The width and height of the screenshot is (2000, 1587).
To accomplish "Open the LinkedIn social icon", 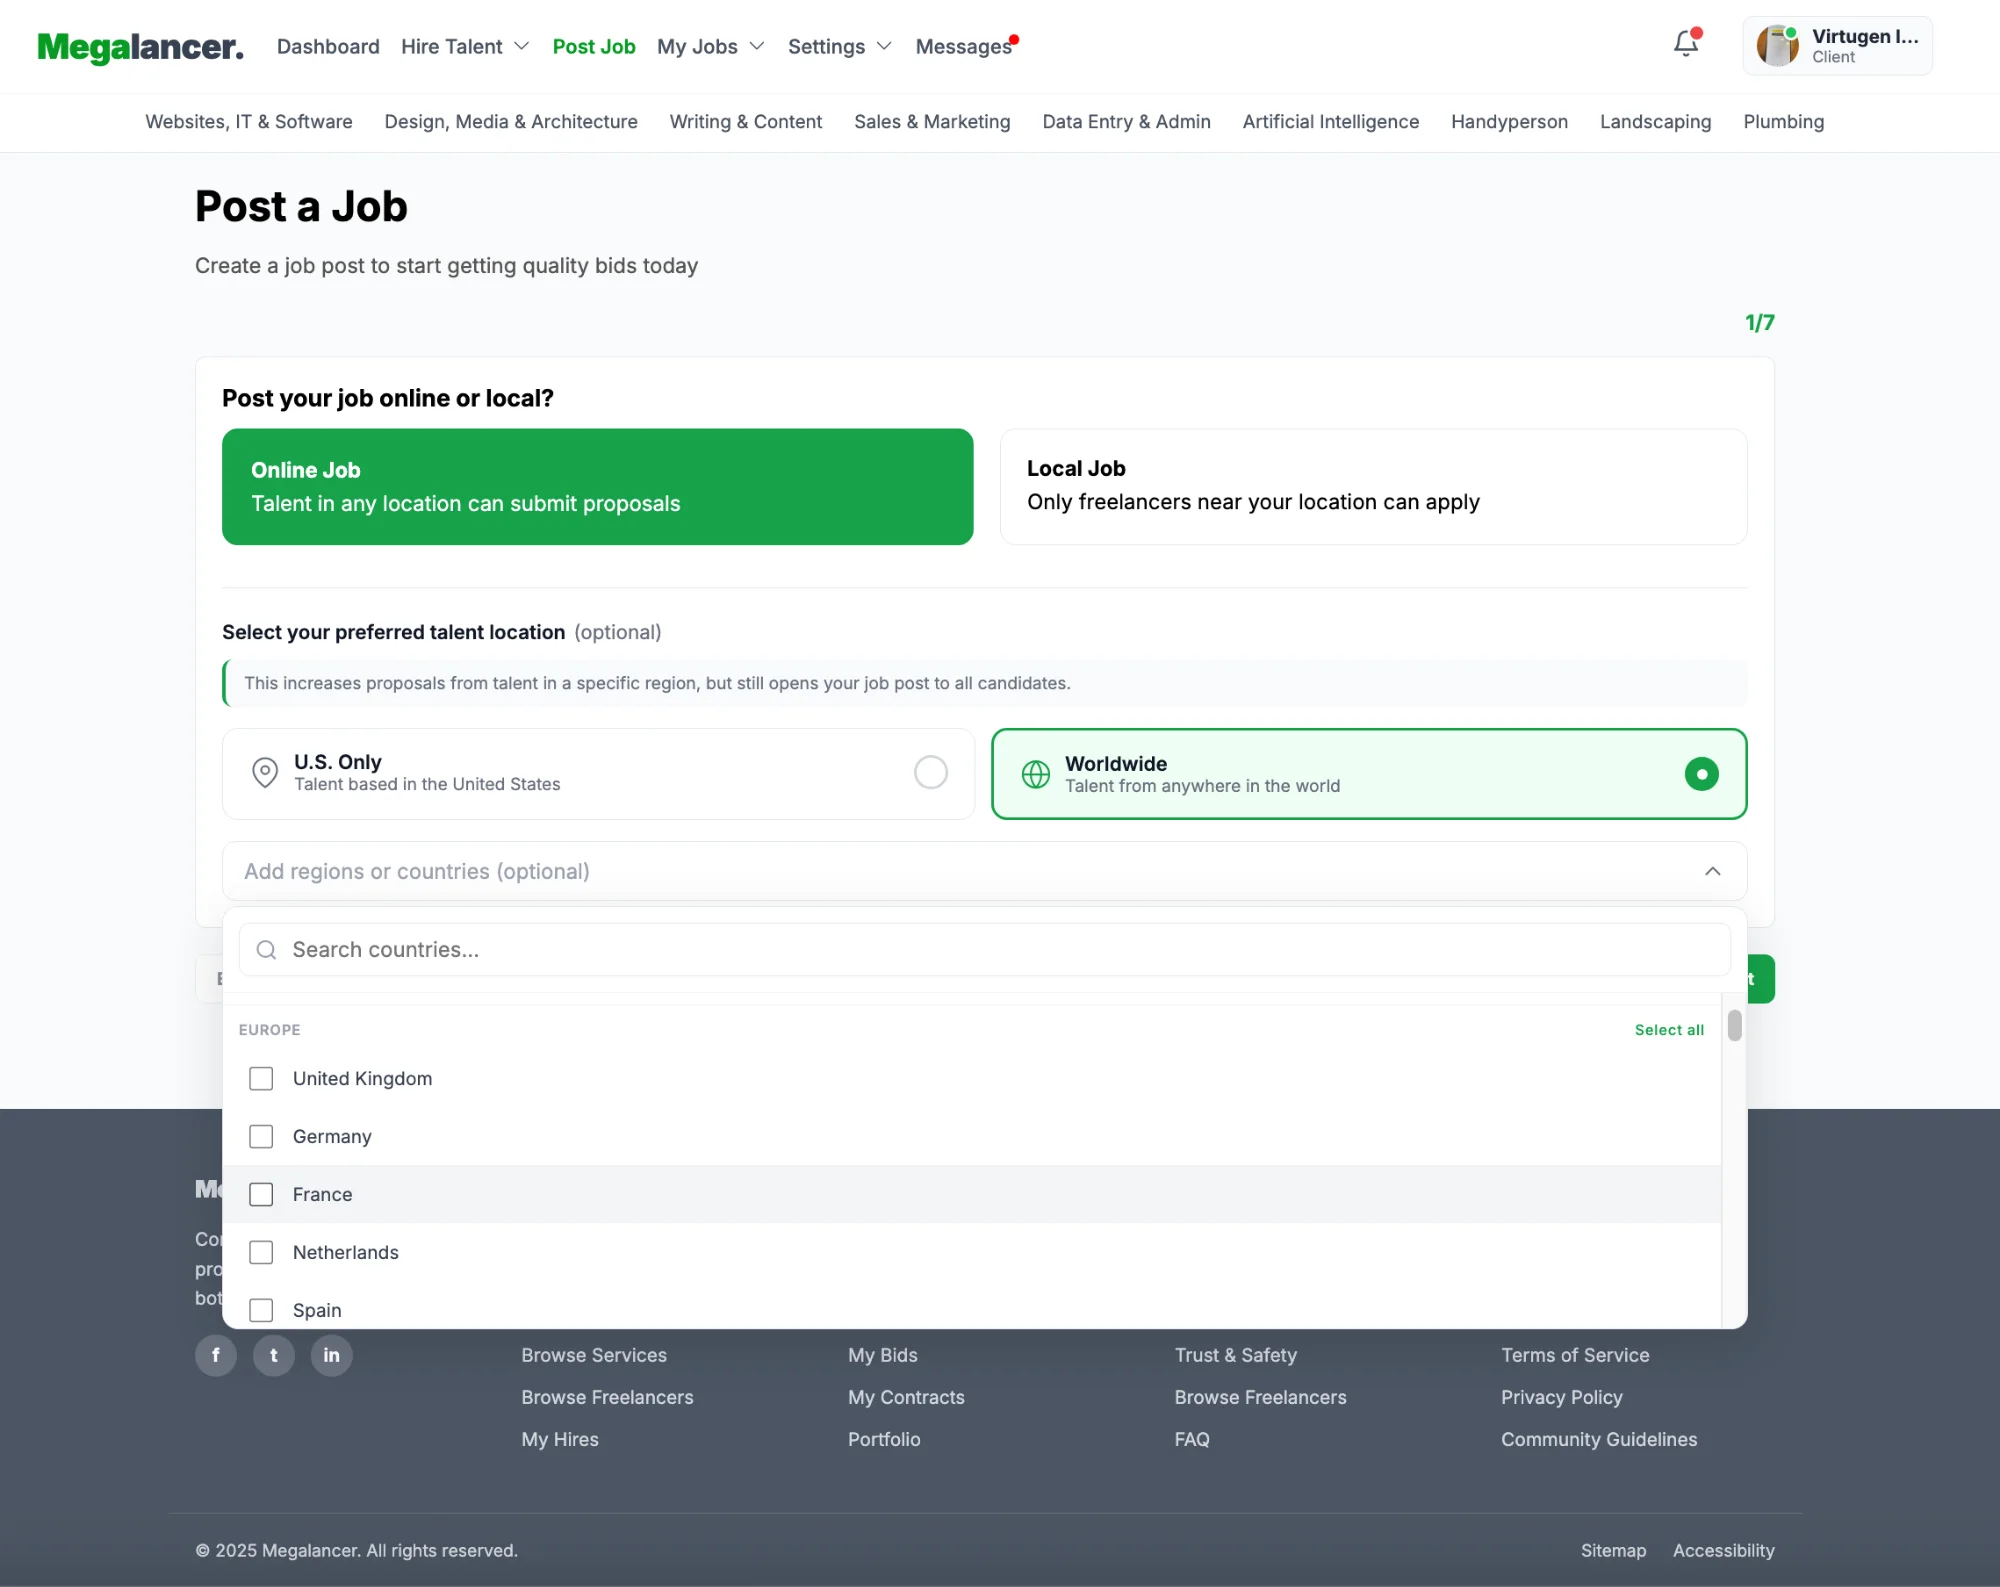I will [x=331, y=1355].
